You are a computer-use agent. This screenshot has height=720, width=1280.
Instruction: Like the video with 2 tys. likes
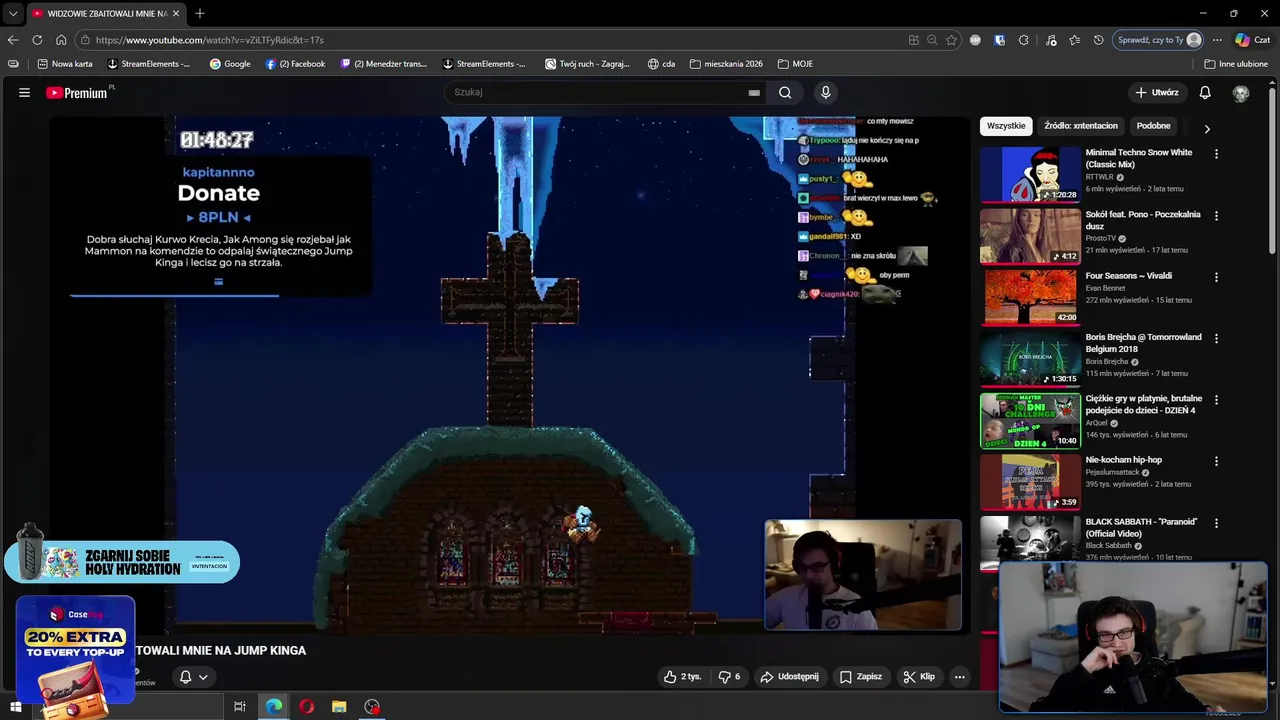683,677
